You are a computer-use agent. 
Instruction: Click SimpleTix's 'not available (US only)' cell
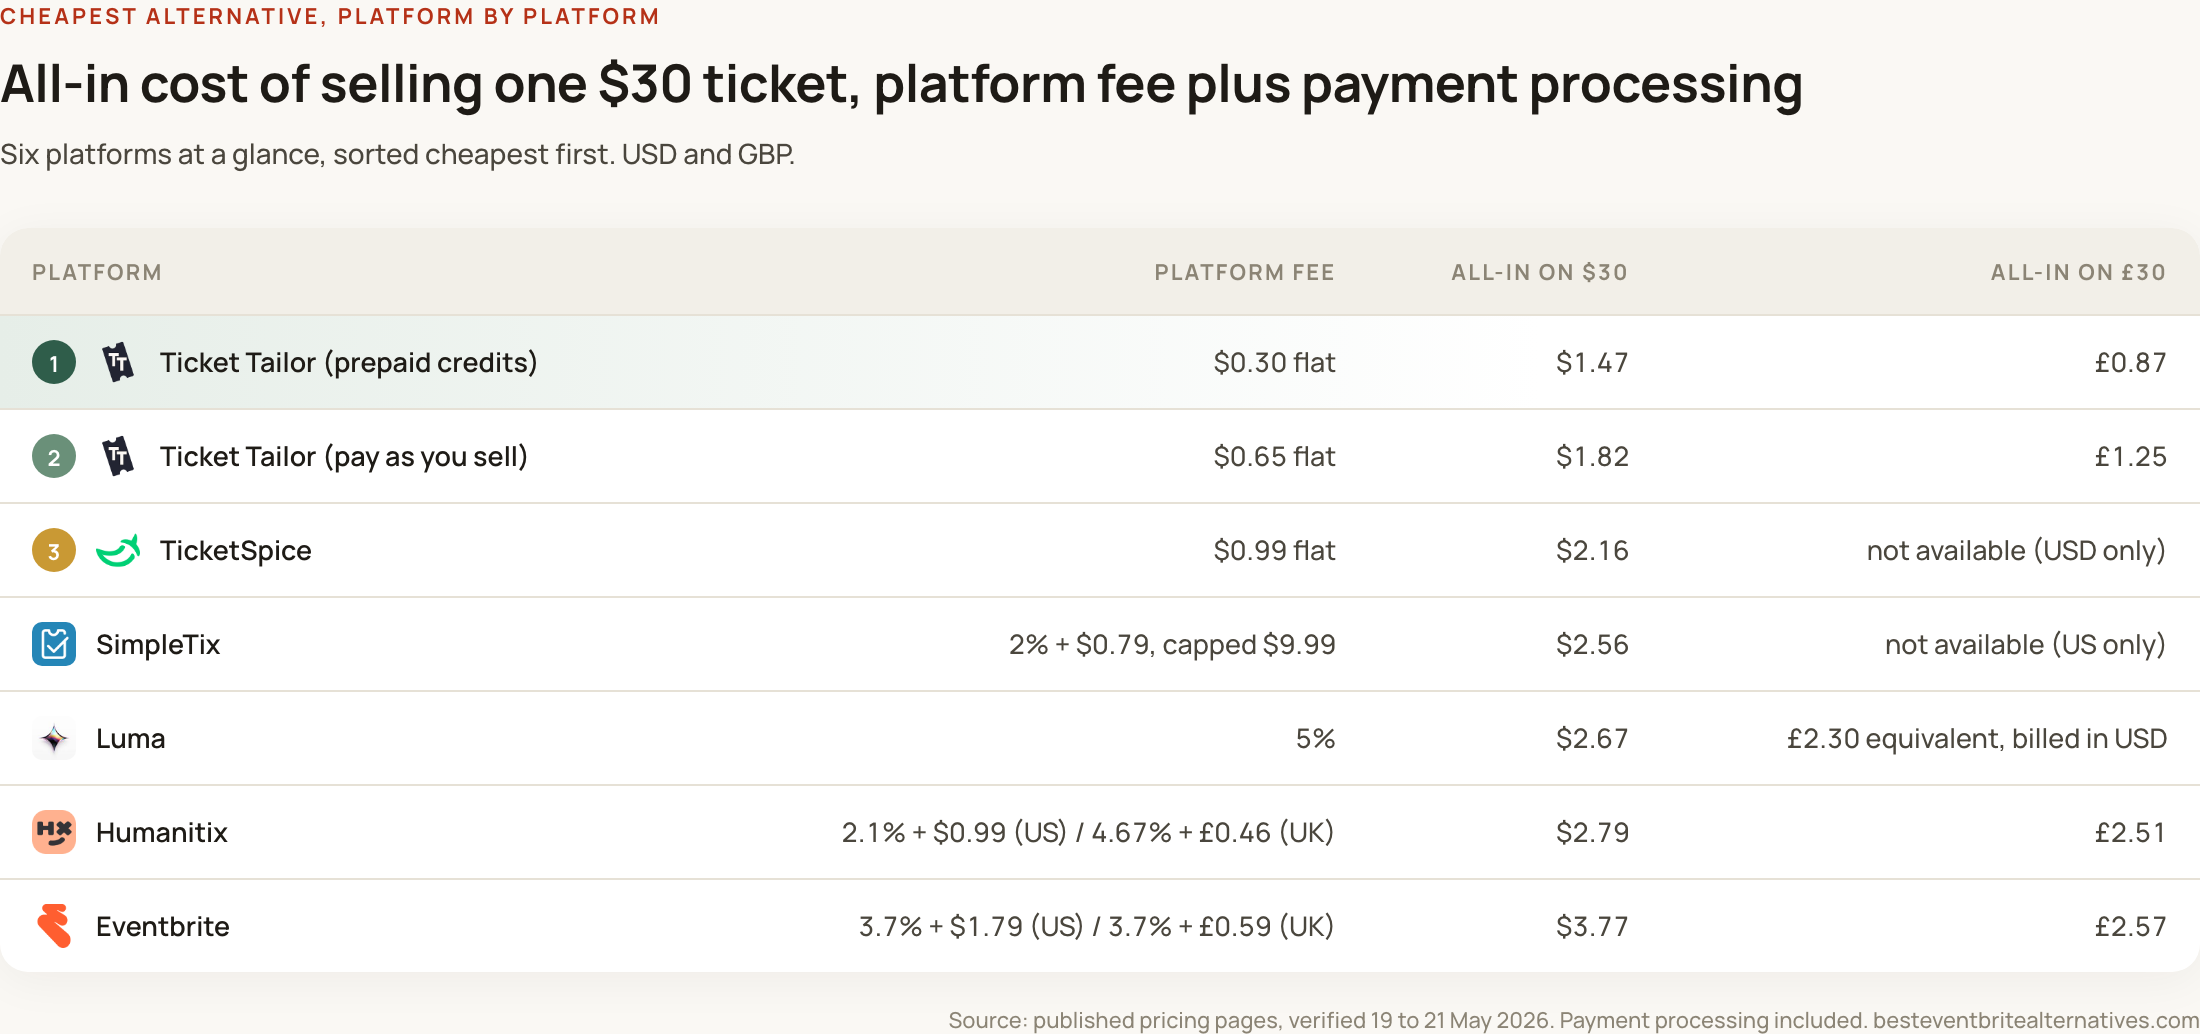[2025, 644]
